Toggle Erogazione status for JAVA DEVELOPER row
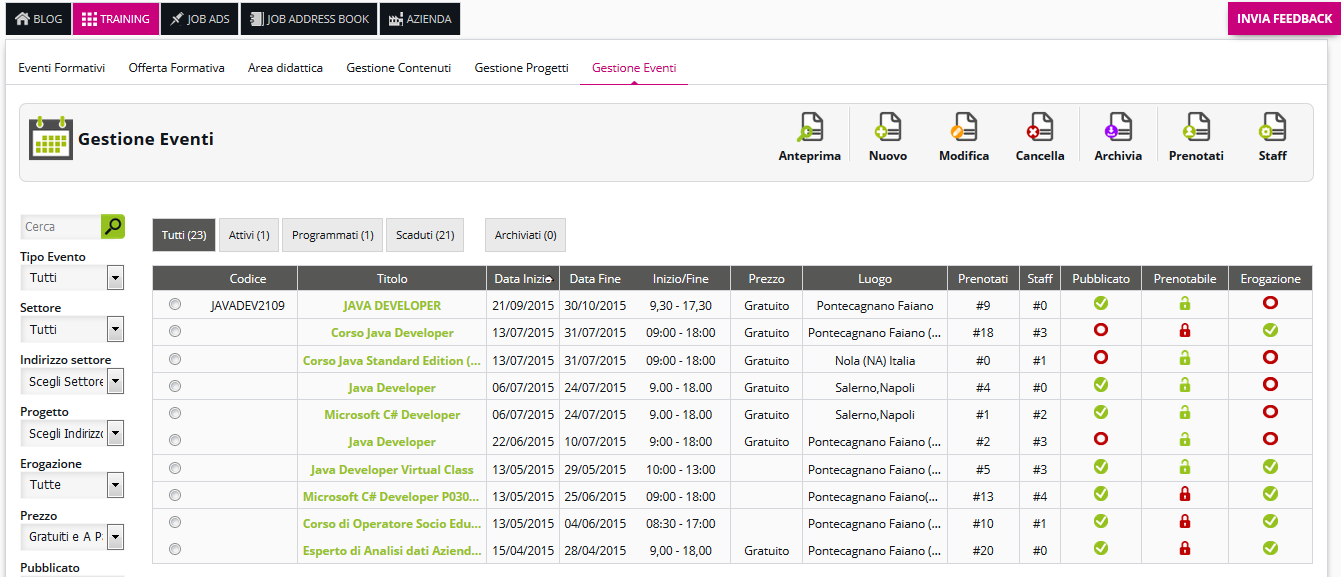Viewport: 1341px width, 577px height. click(1271, 303)
